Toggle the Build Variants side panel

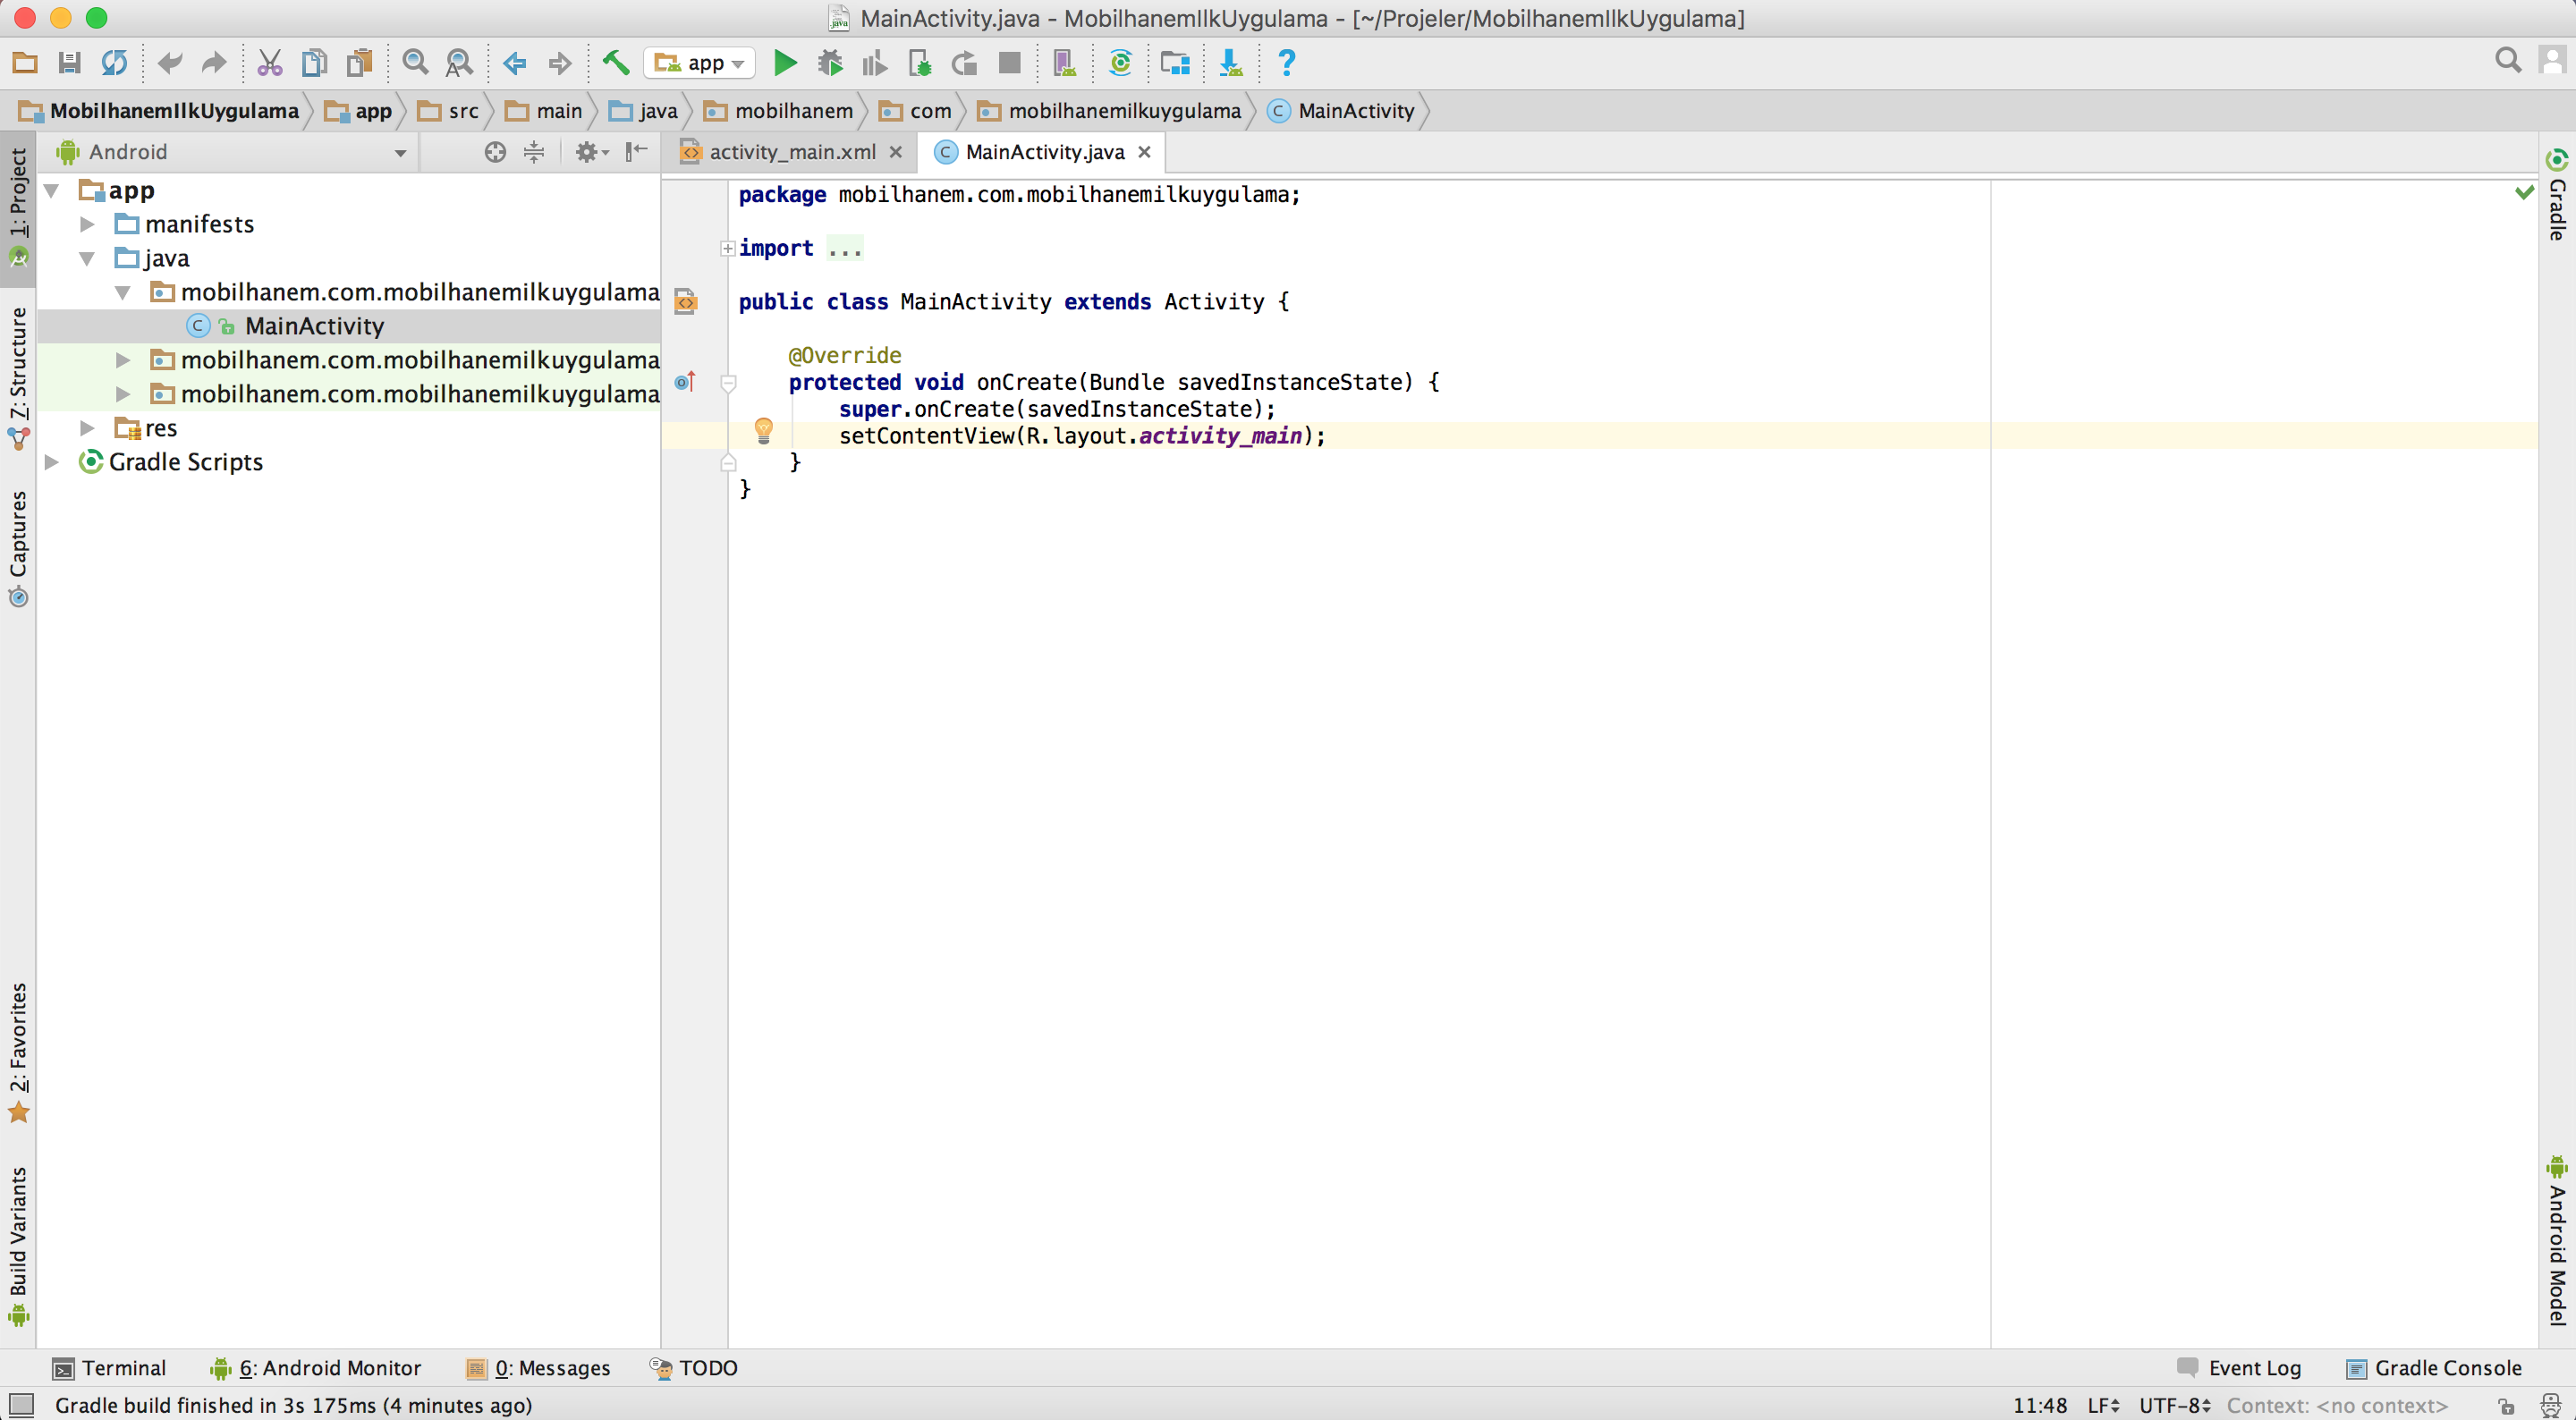click(18, 1246)
